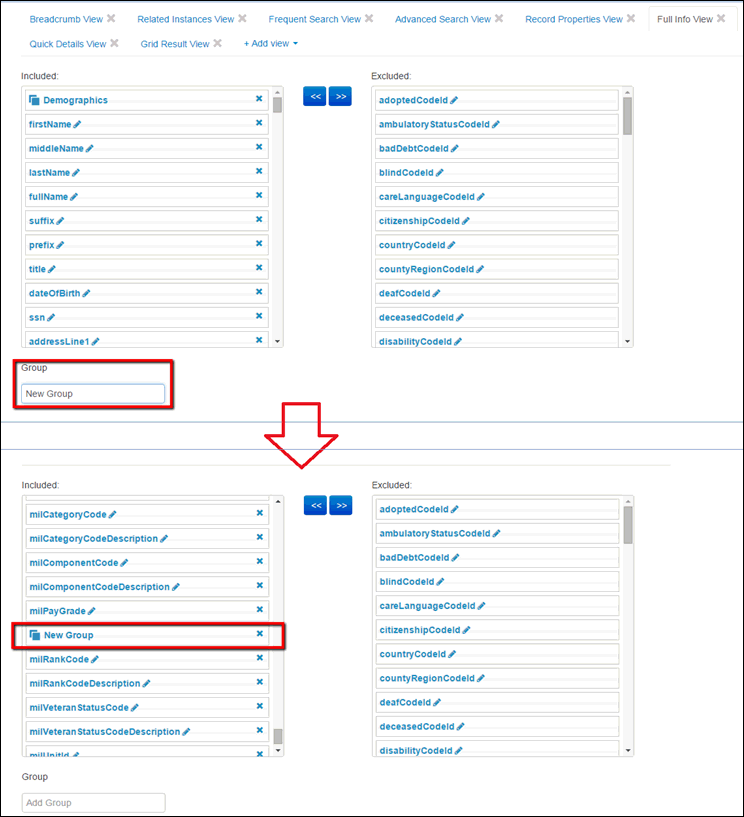
Task: Edit milPayGrade using its pencil icon
Action: point(92,611)
